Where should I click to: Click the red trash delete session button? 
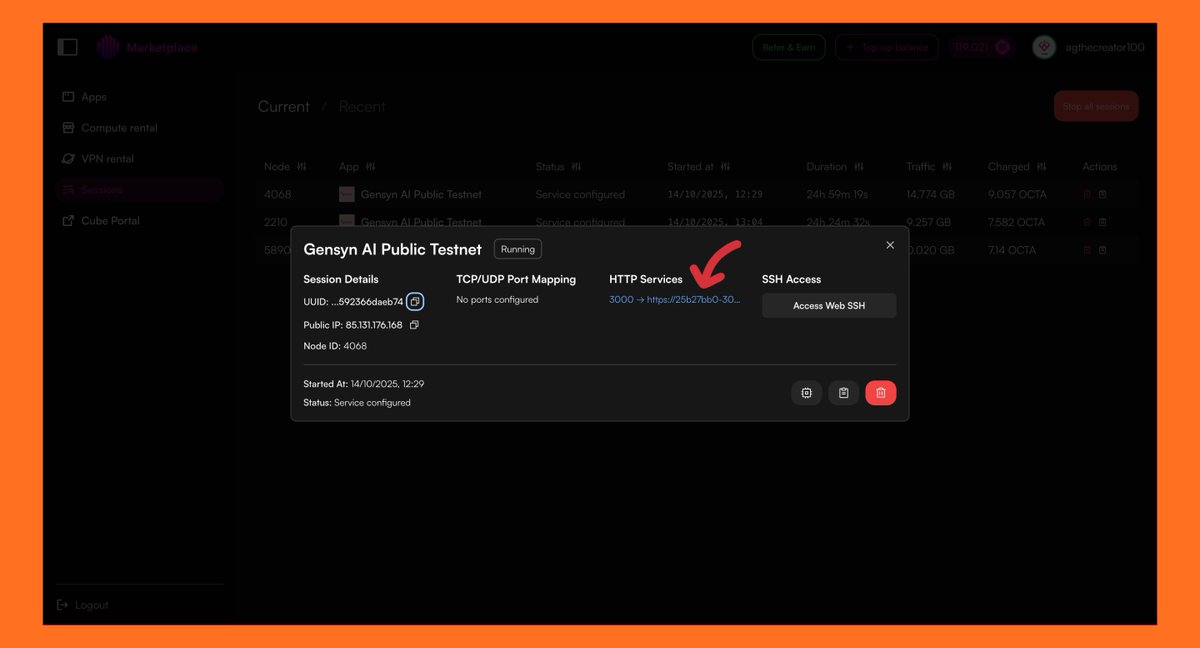881,393
